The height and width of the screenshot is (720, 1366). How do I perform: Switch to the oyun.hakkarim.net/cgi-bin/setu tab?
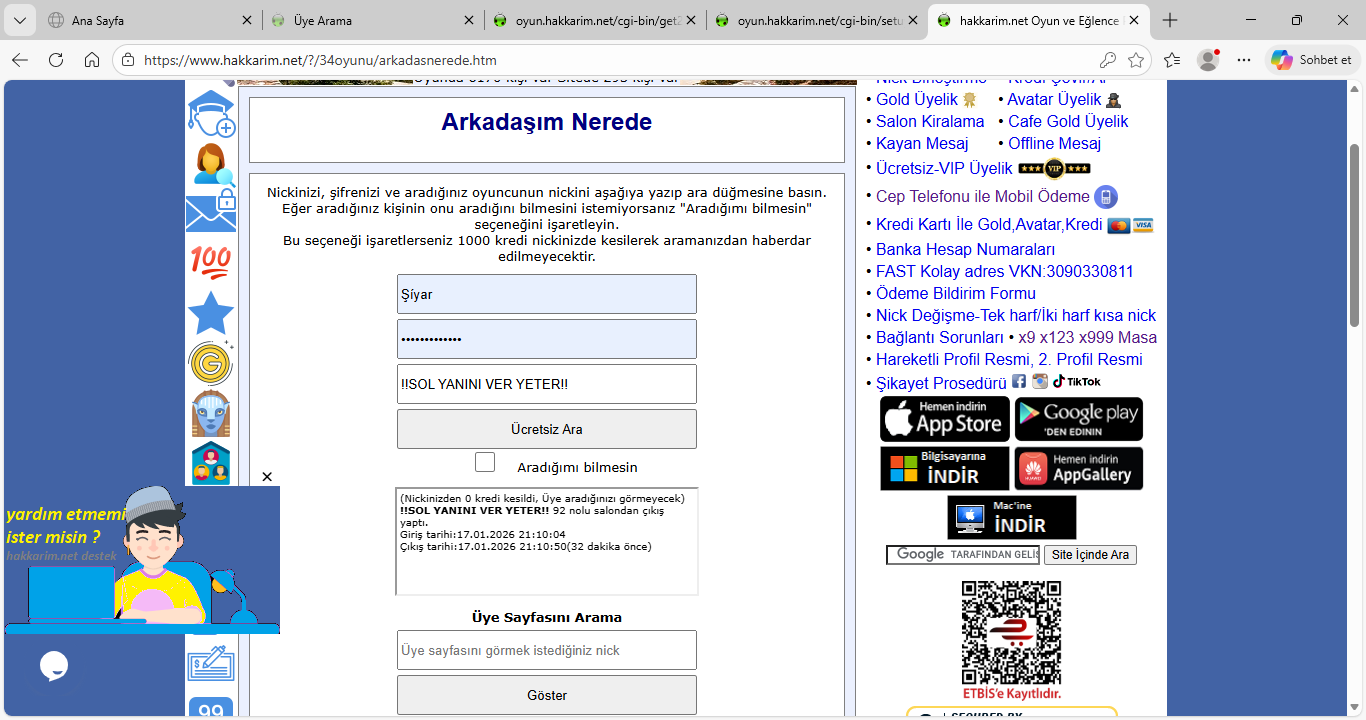click(x=815, y=20)
